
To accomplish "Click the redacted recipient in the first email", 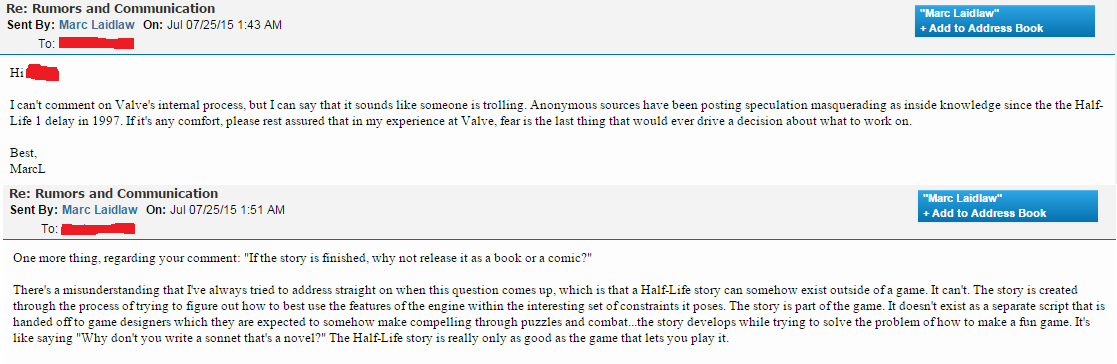I will (96, 43).
